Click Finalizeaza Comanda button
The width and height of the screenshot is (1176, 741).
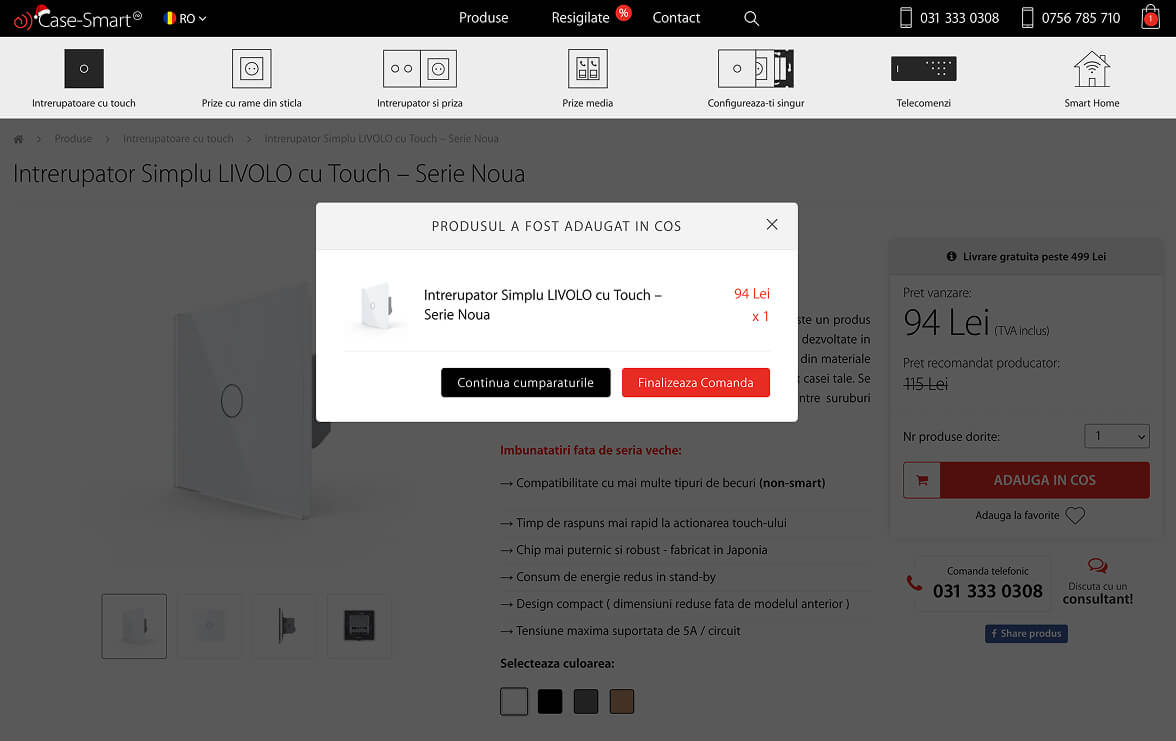coord(696,383)
